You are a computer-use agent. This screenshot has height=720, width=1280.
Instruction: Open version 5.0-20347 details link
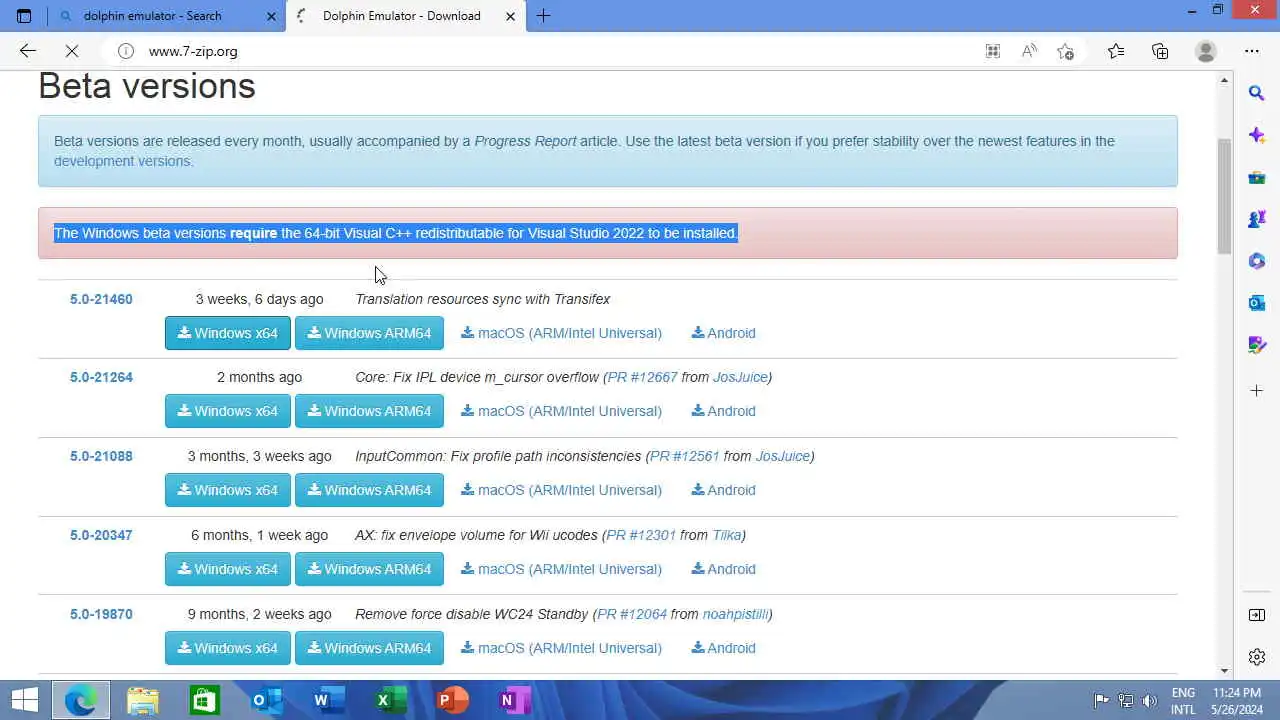(x=101, y=535)
